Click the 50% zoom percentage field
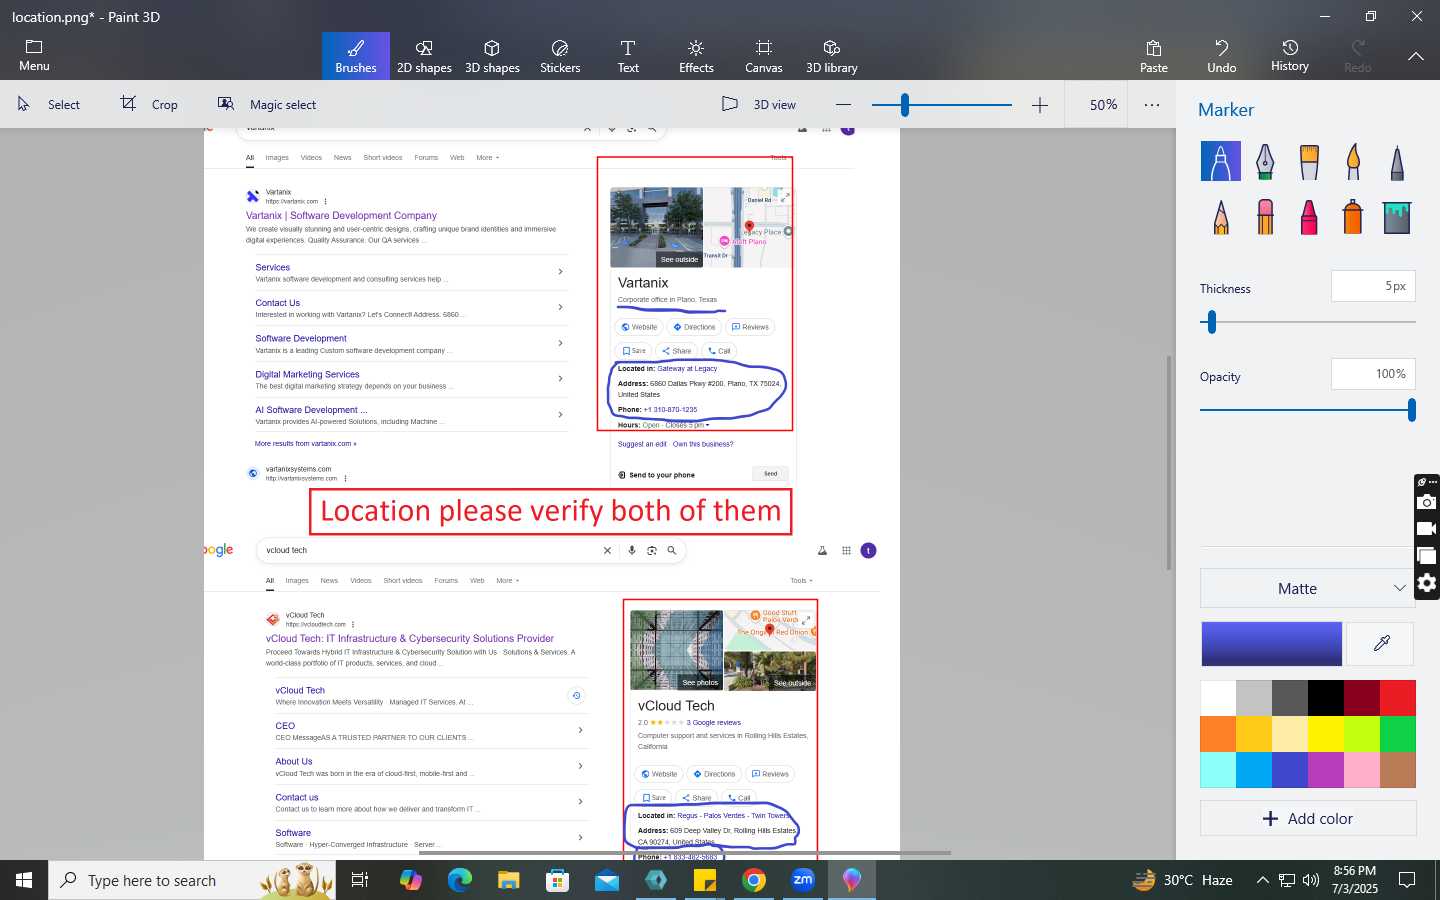 pos(1104,104)
